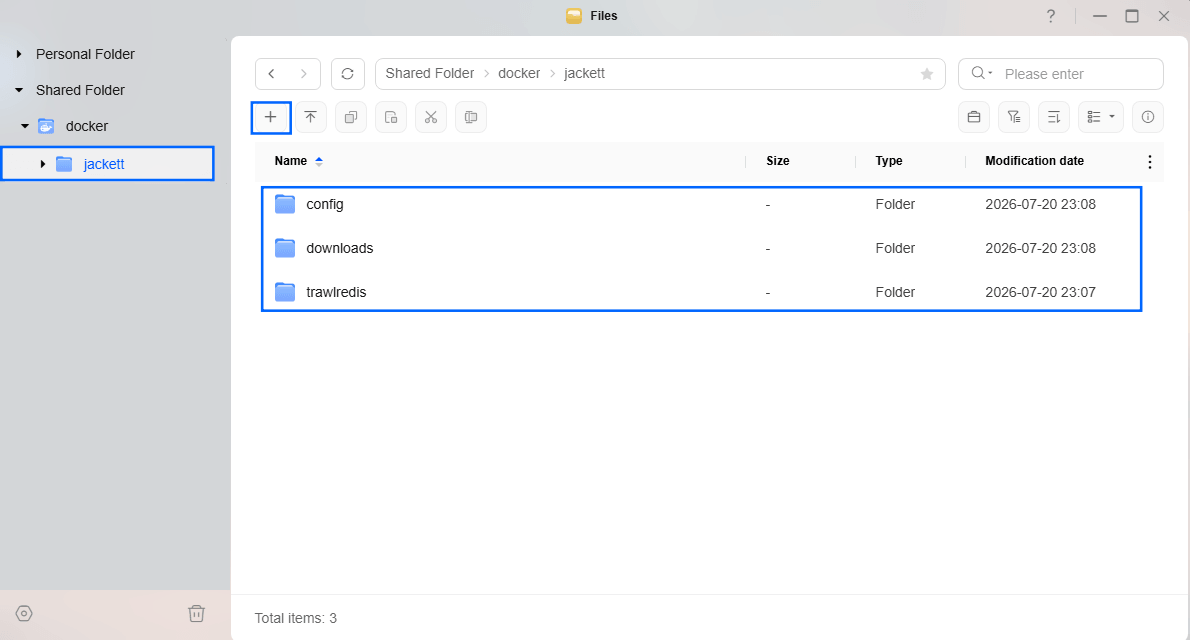Click the Files app title icon
The width and height of the screenshot is (1190, 640).
[575, 16]
